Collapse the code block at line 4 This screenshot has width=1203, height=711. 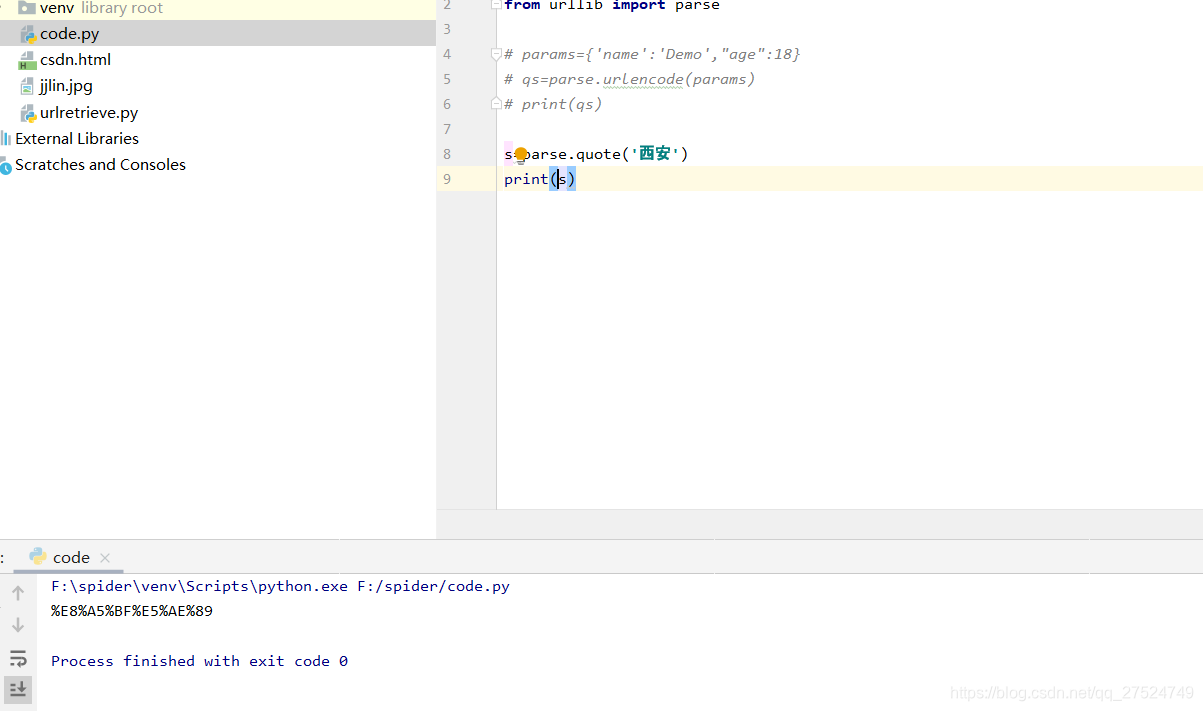[x=496, y=54]
